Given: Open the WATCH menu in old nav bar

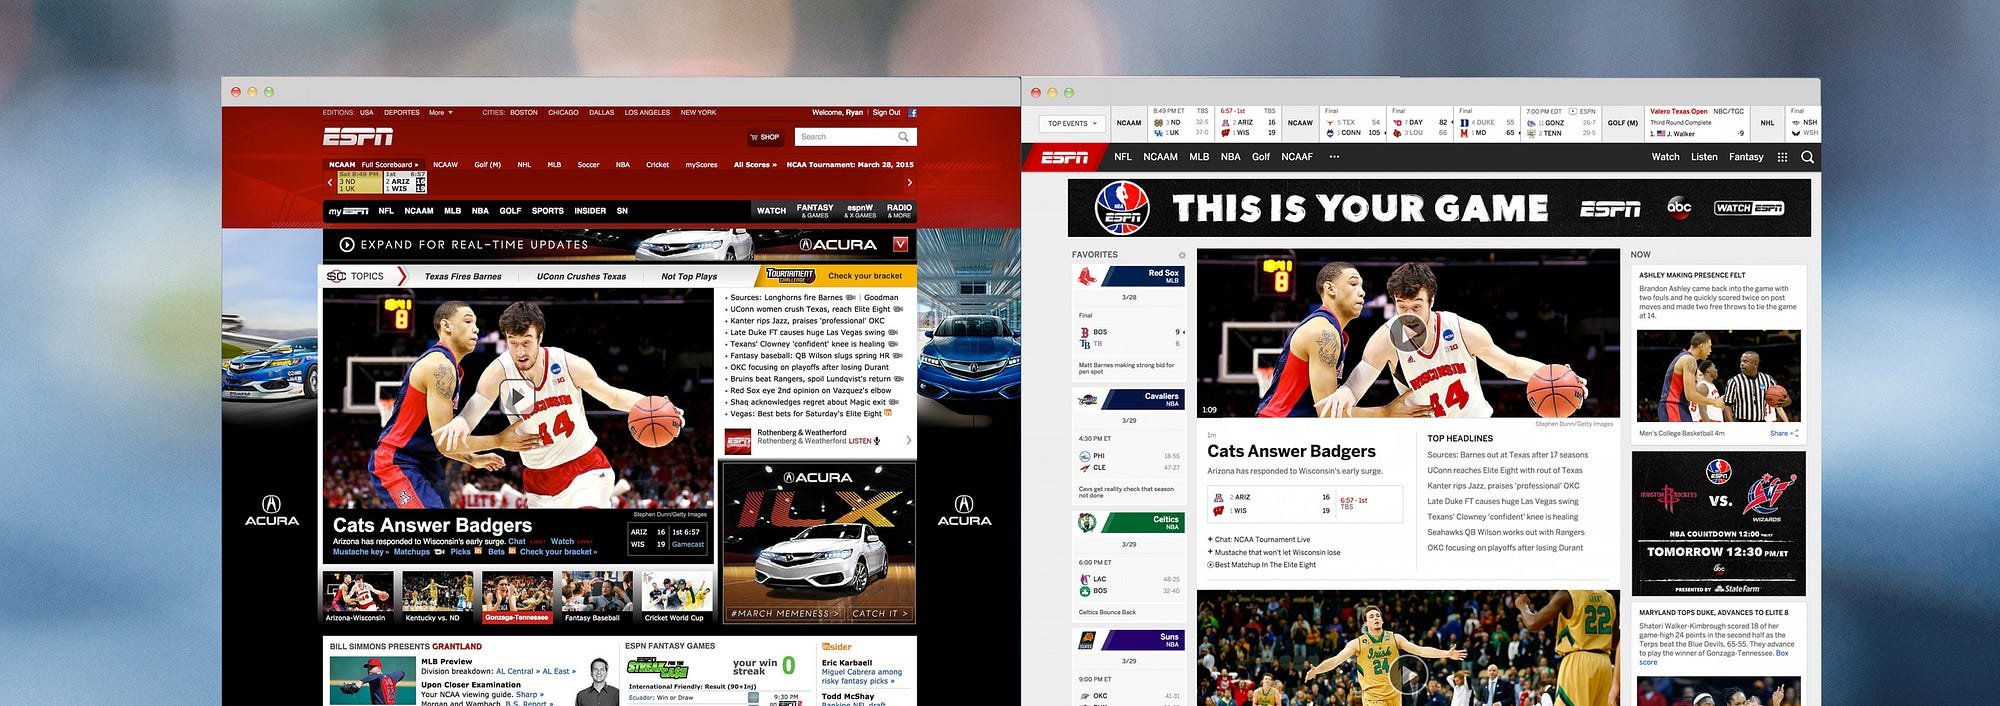Looking at the screenshot, I should point(771,211).
